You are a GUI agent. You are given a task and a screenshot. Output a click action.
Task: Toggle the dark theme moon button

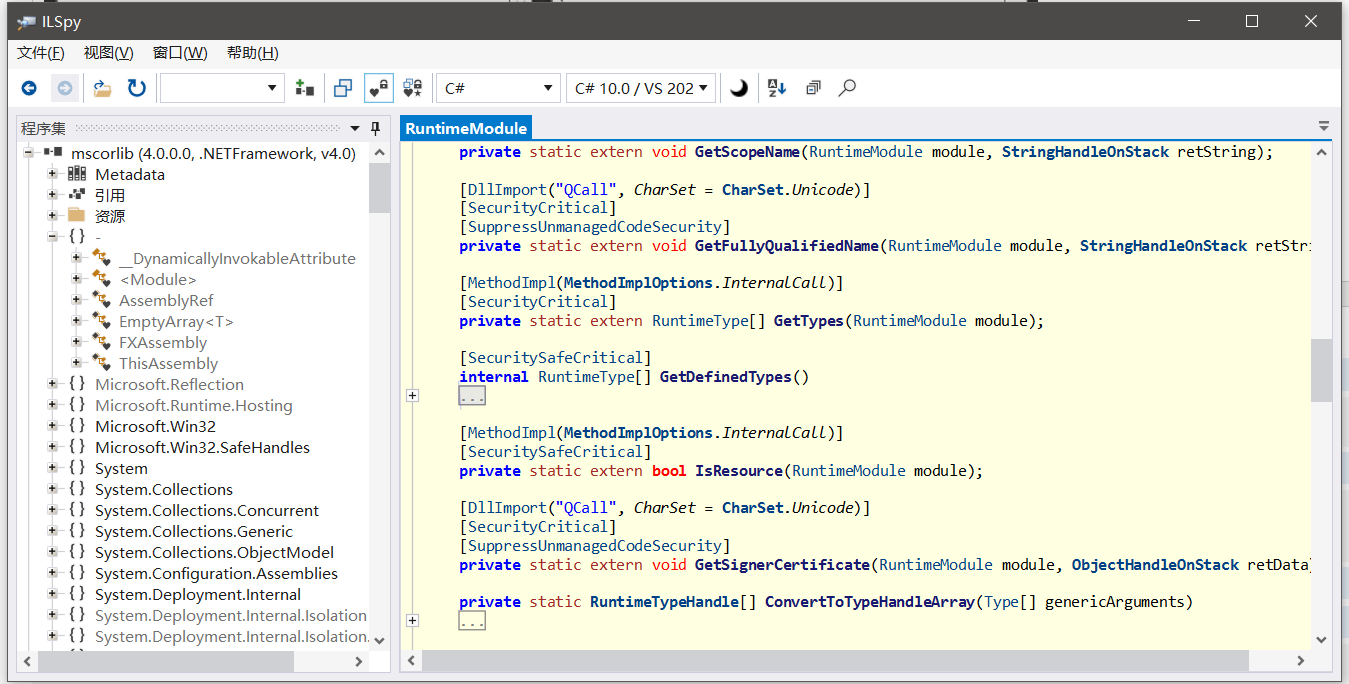(738, 88)
